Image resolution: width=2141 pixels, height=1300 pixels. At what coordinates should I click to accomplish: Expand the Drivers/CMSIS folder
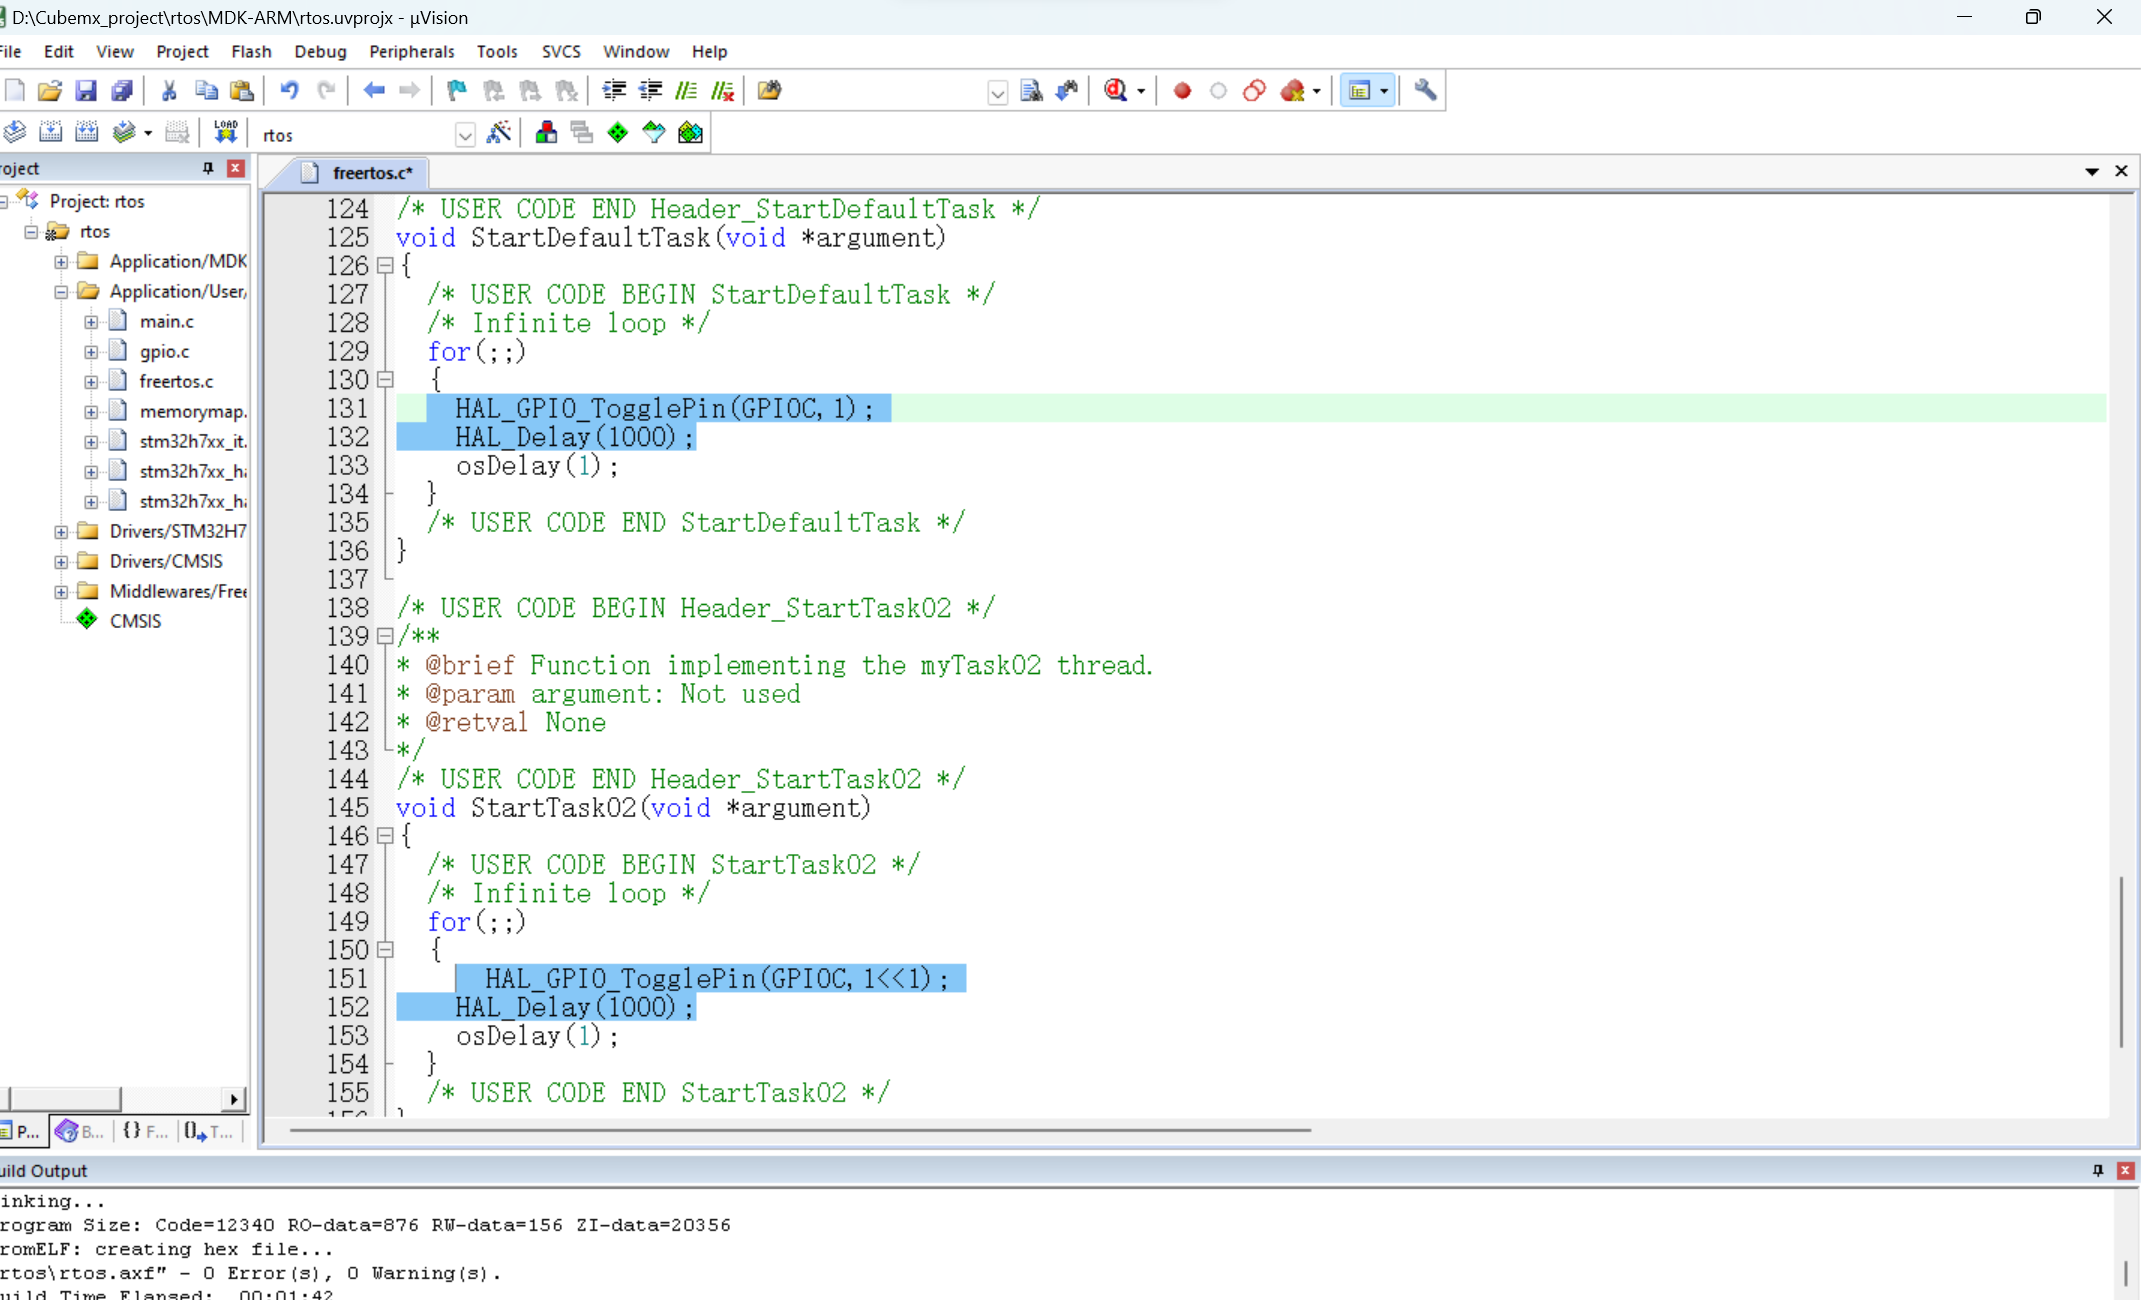(61, 562)
